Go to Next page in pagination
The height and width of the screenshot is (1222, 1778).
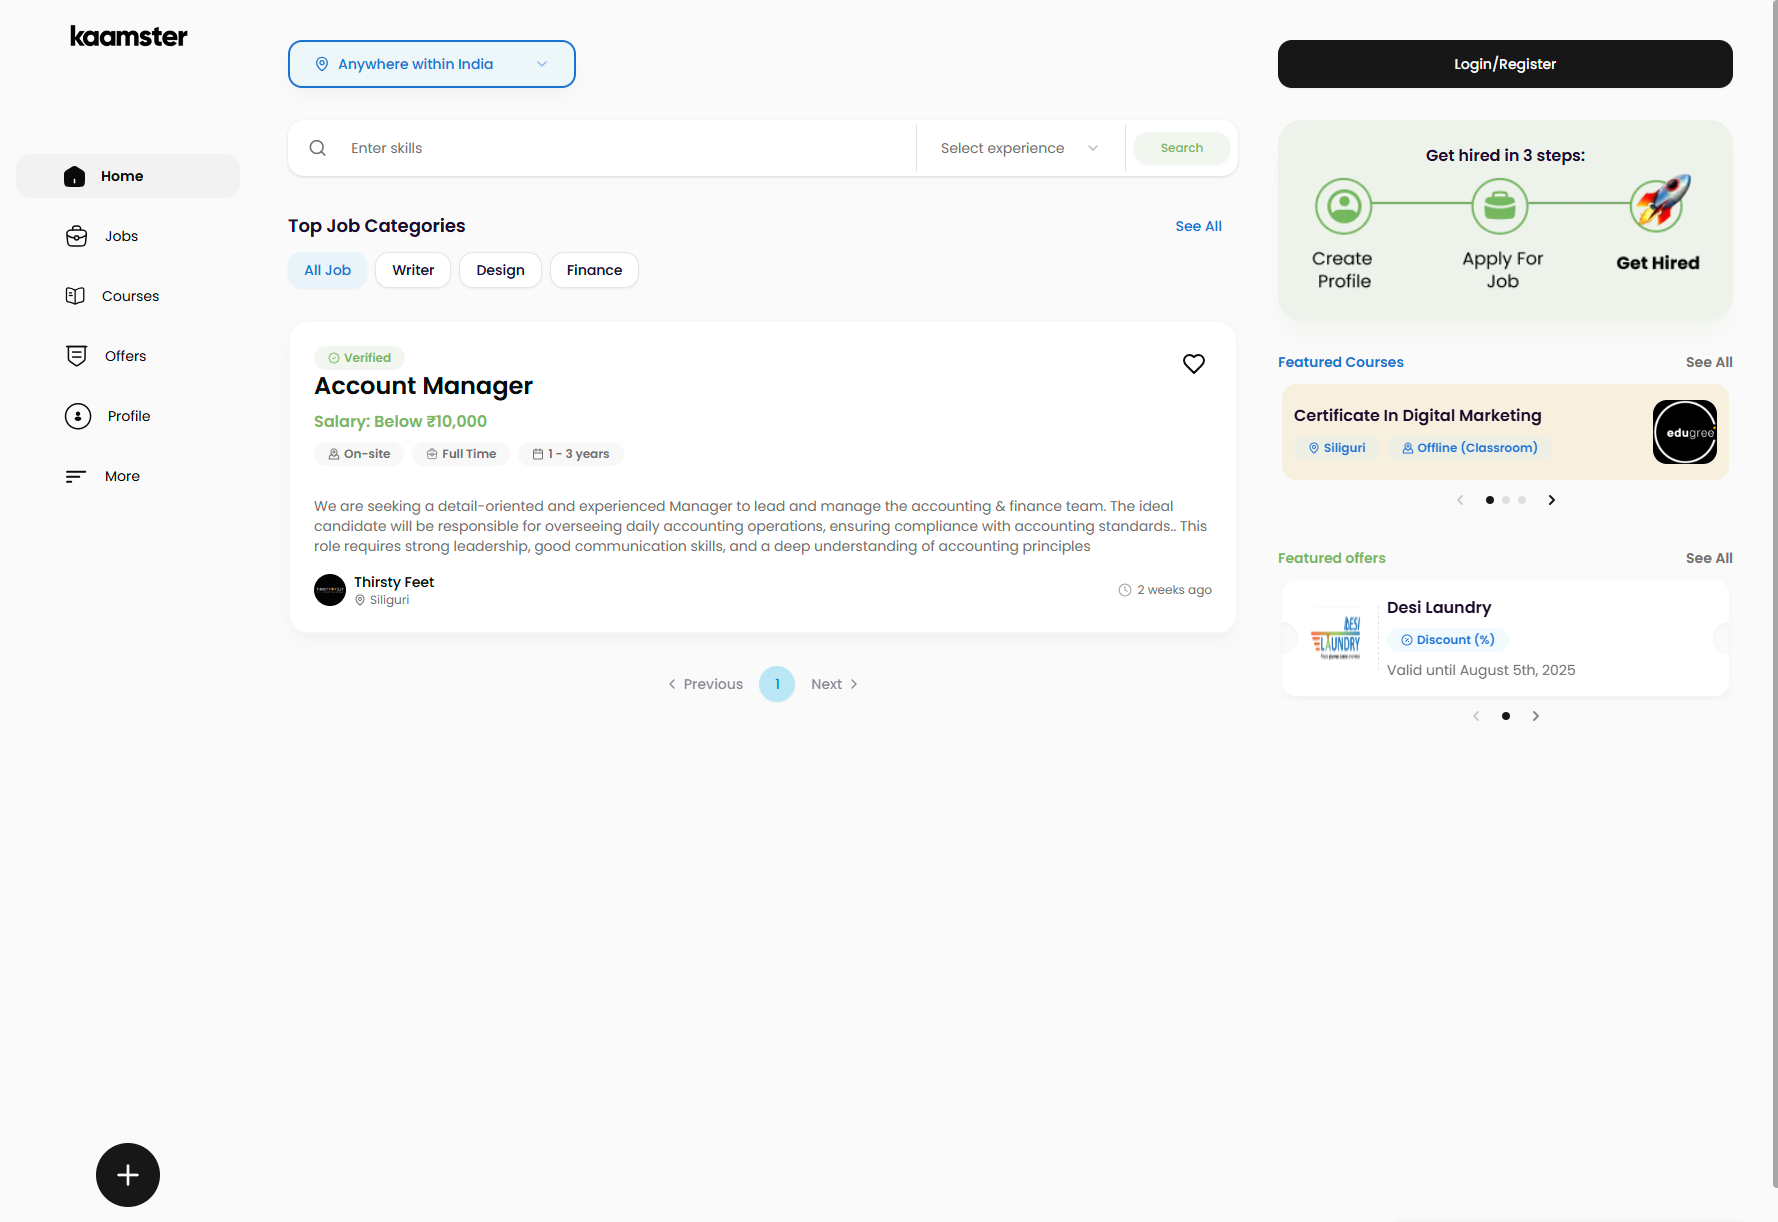coord(835,684)
